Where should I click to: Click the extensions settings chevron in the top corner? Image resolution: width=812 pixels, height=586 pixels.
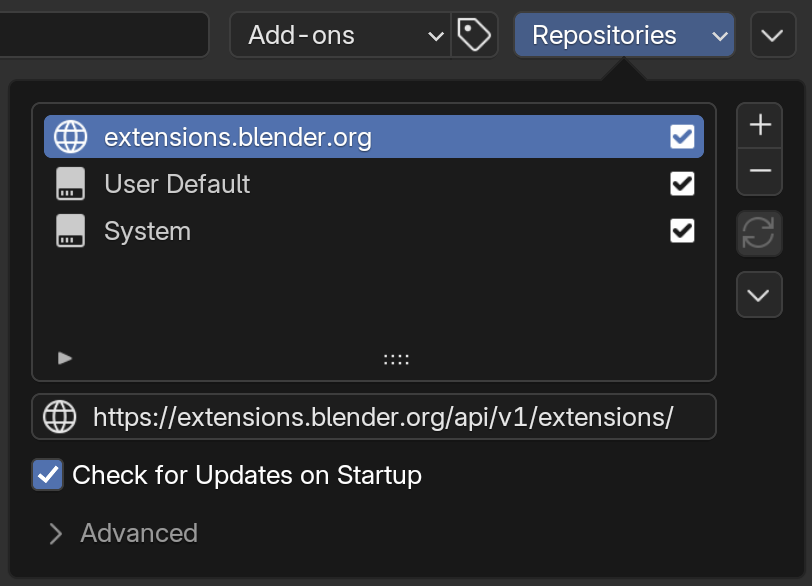point(774,34)
